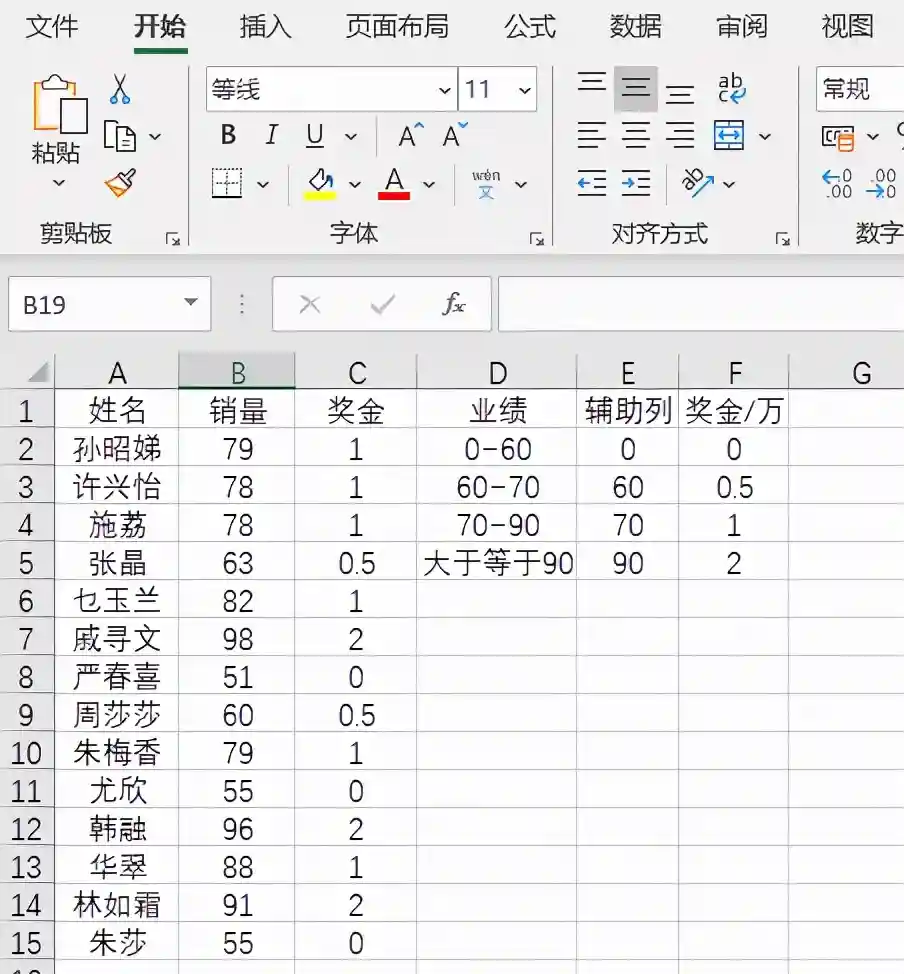
Task: Select cell C5 containing 0.5
Action: [x=356, y=563]
